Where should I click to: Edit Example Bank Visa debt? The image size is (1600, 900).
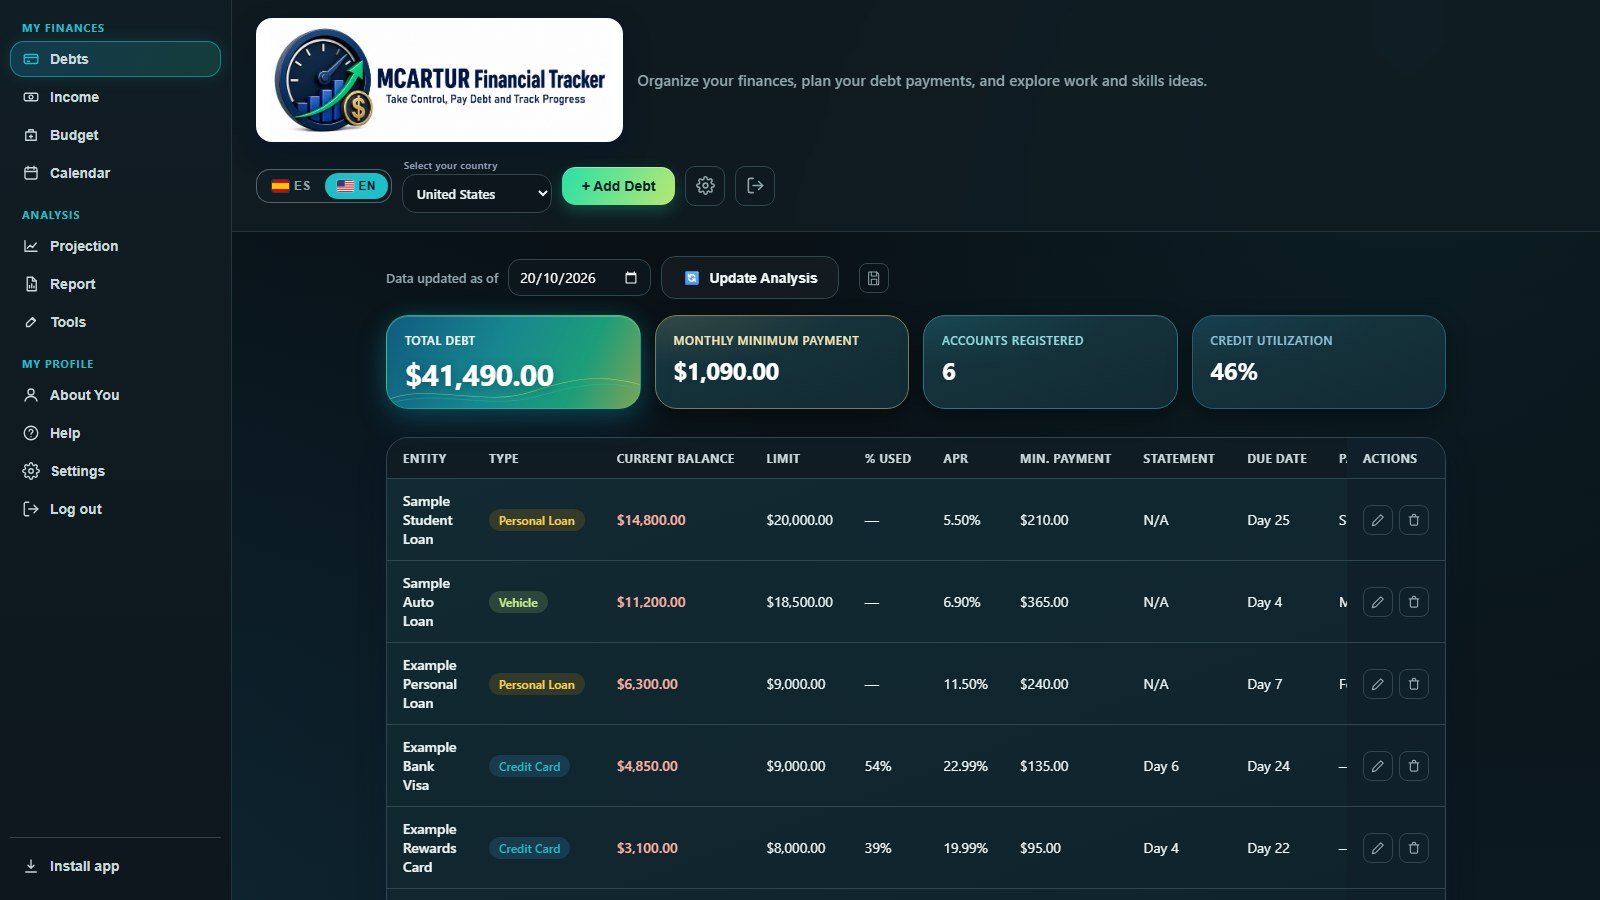(1377, 766)
